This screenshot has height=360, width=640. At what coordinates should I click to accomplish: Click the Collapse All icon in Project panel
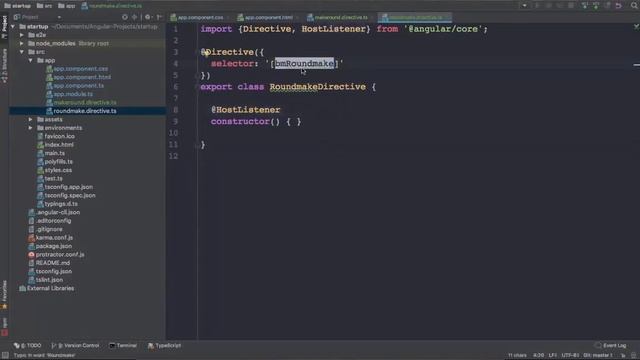coord(134,17)
